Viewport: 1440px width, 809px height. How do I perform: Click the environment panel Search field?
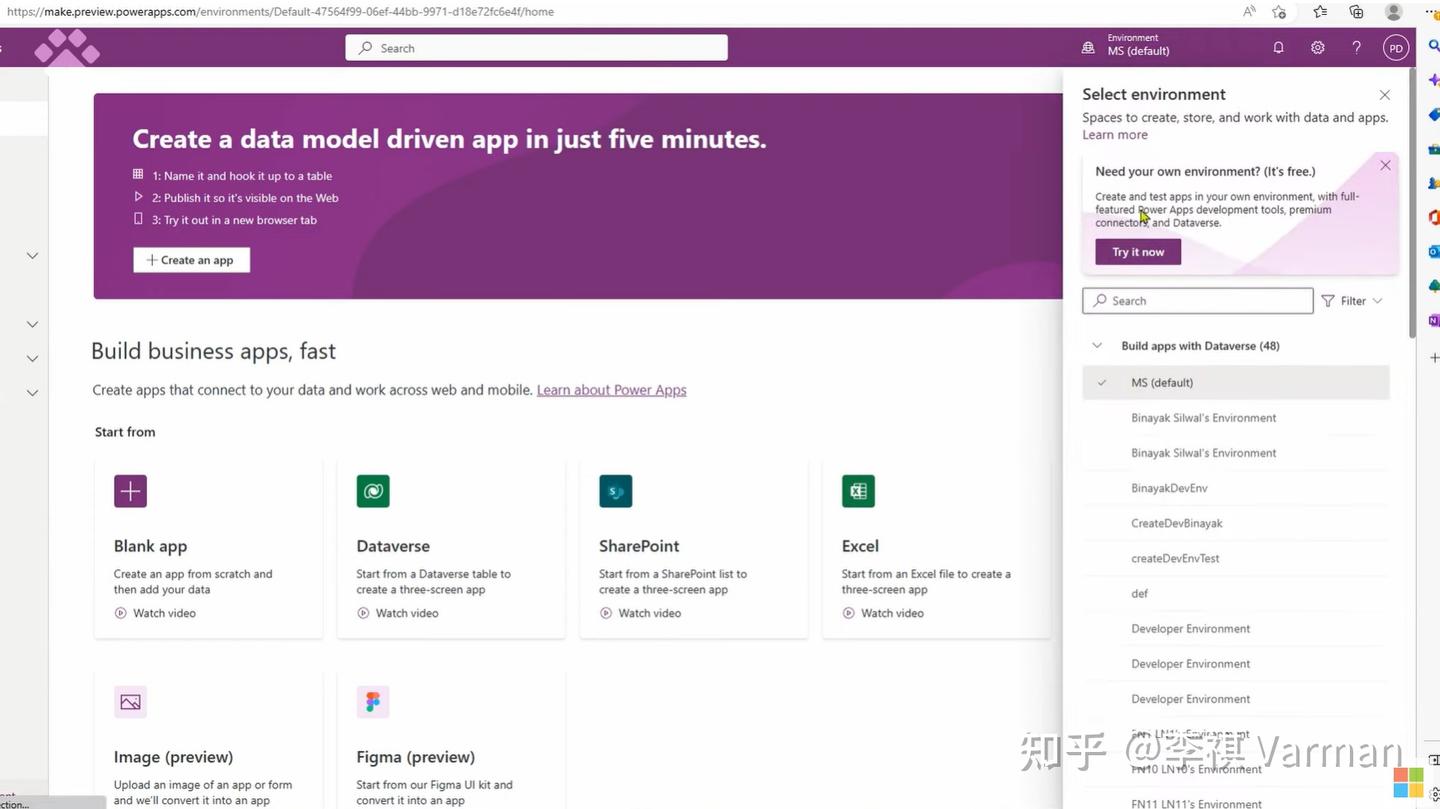[x=1198, y=301]
